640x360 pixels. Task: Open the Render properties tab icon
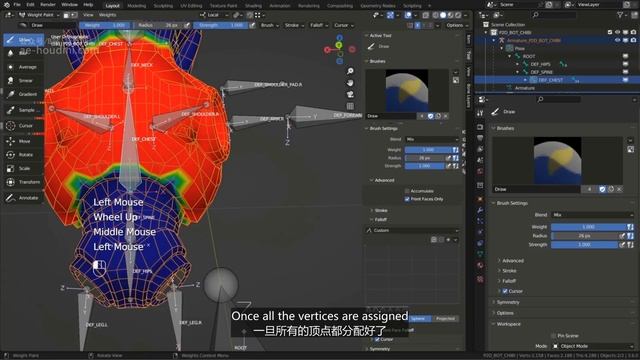(480, 127)
